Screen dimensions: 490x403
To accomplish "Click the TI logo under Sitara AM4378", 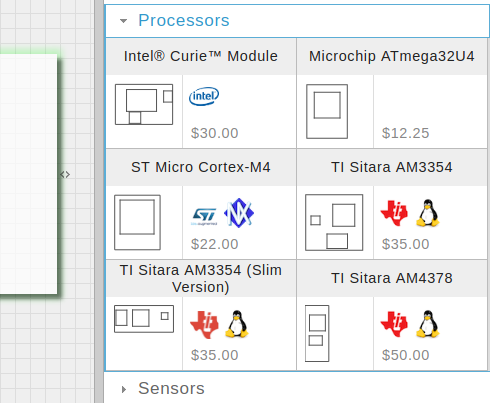I will (394, 324).
